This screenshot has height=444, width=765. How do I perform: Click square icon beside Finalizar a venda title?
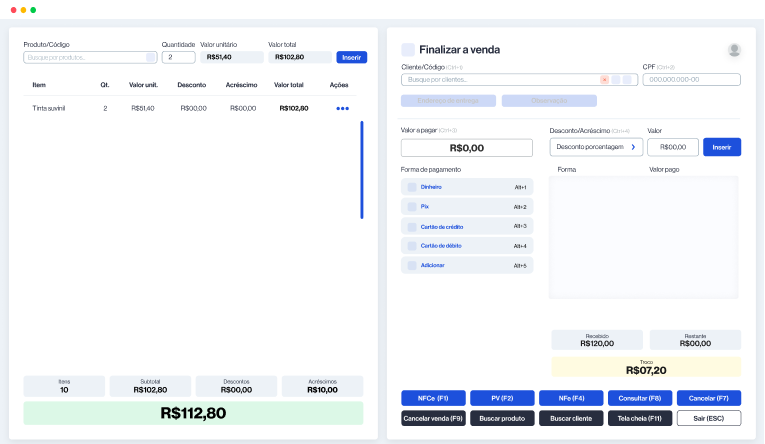coord(408,49)
